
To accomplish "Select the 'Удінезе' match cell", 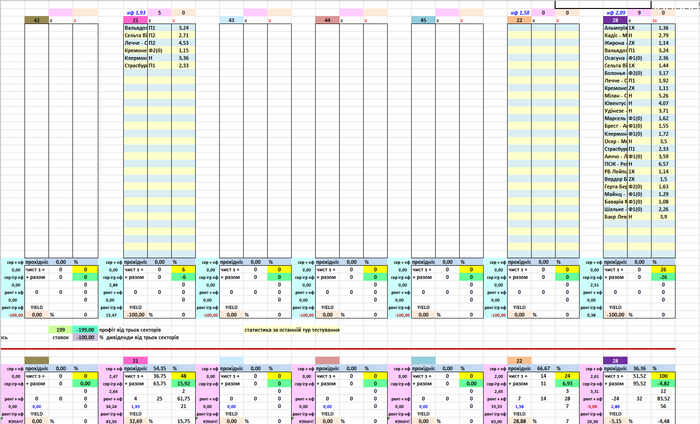I will tap(616, 111).
